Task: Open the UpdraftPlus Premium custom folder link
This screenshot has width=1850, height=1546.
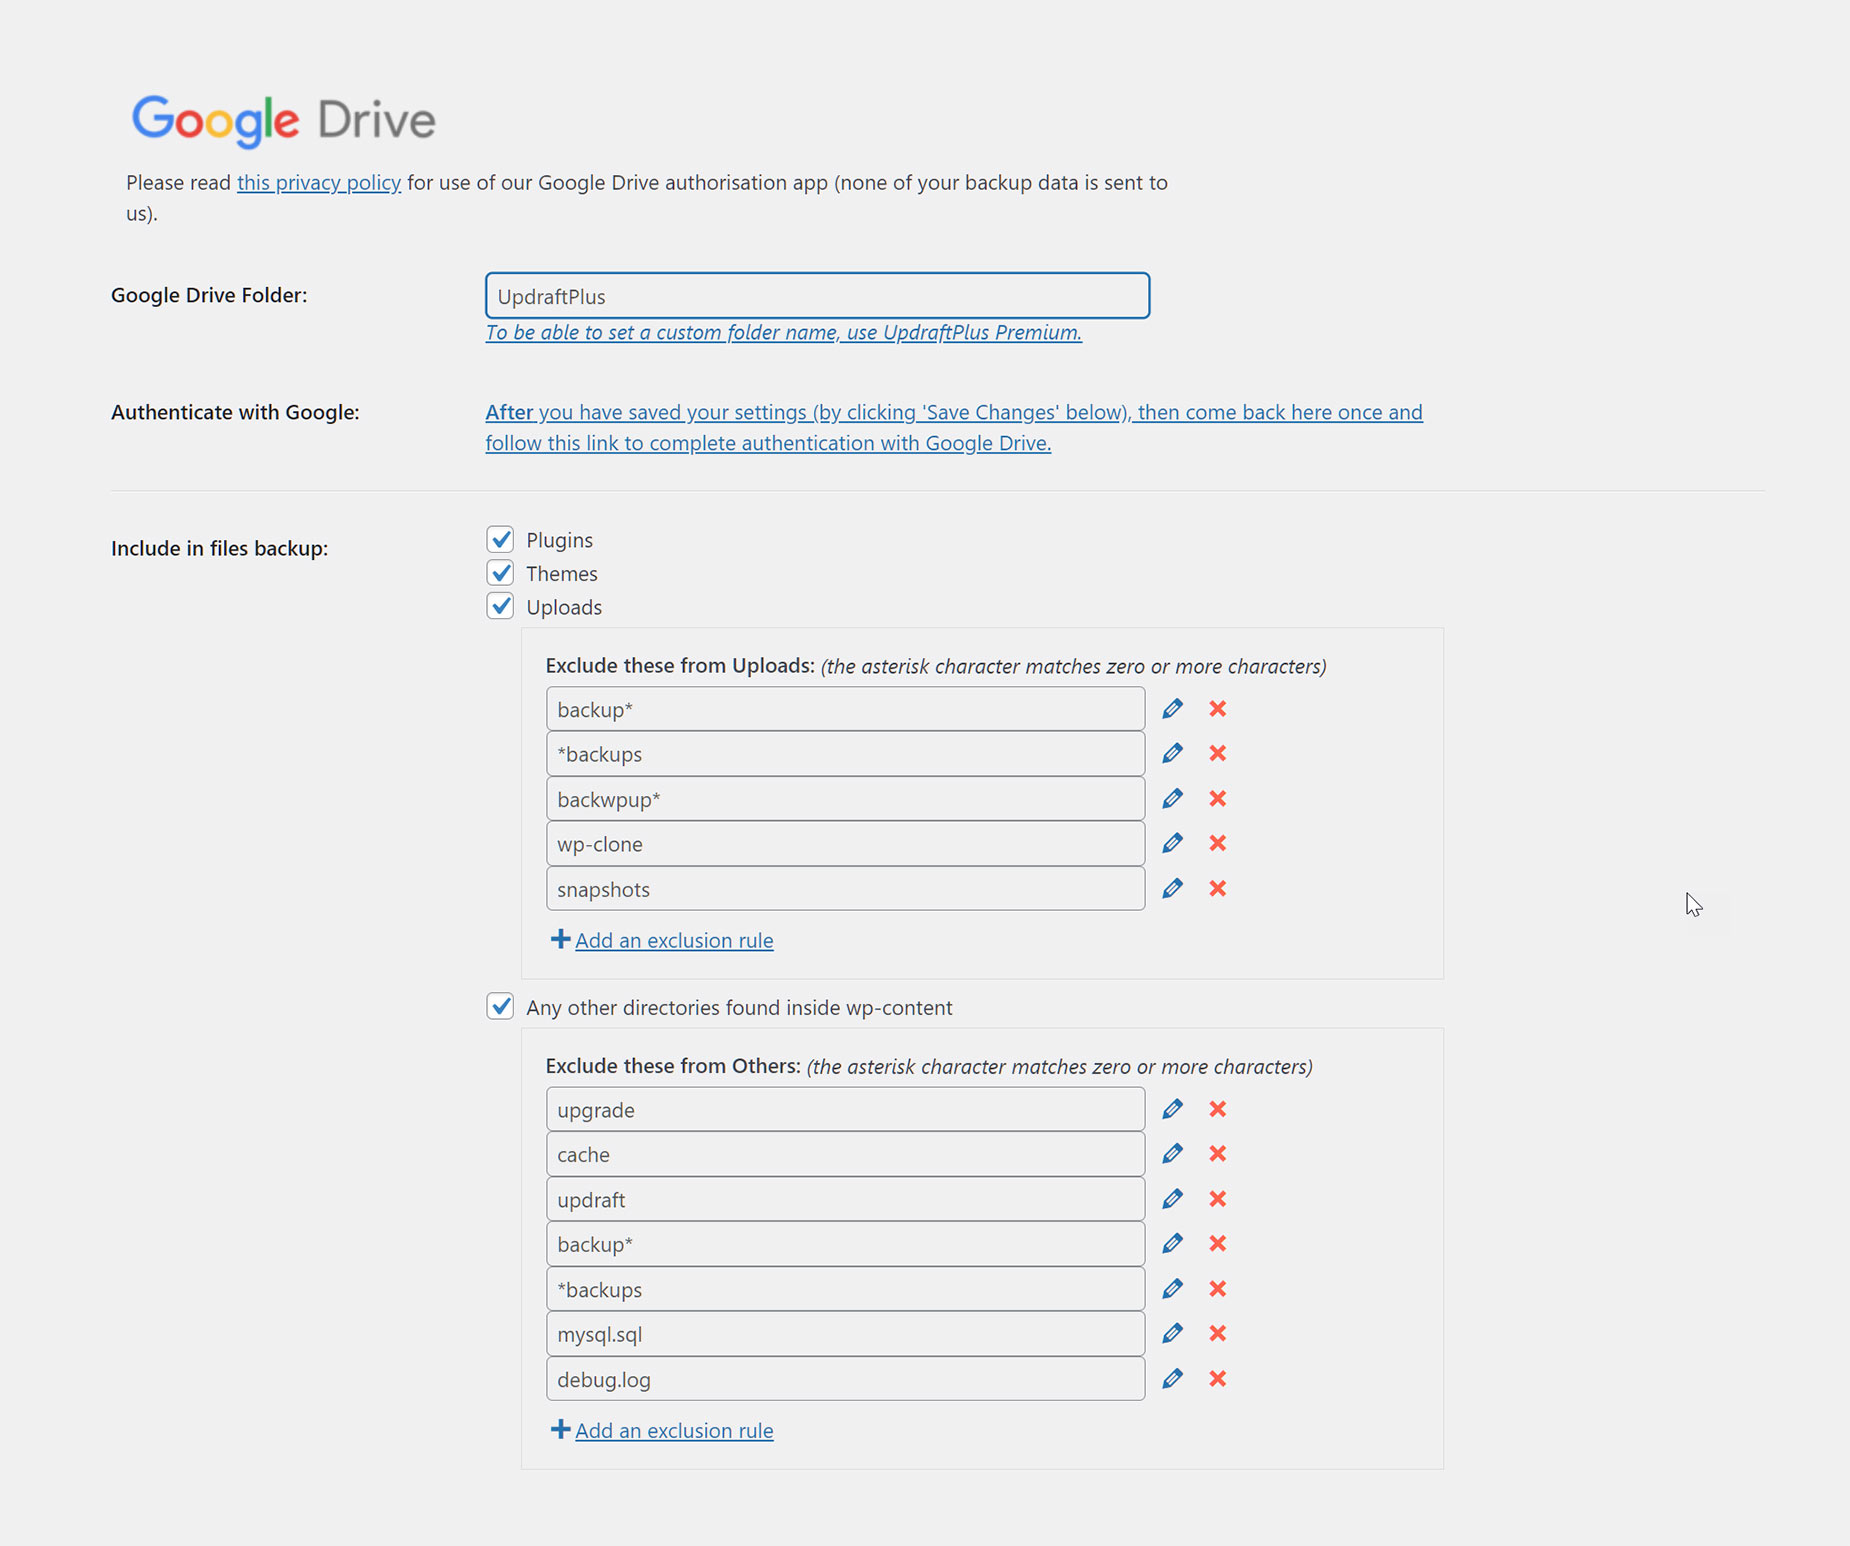Action: 784,332
